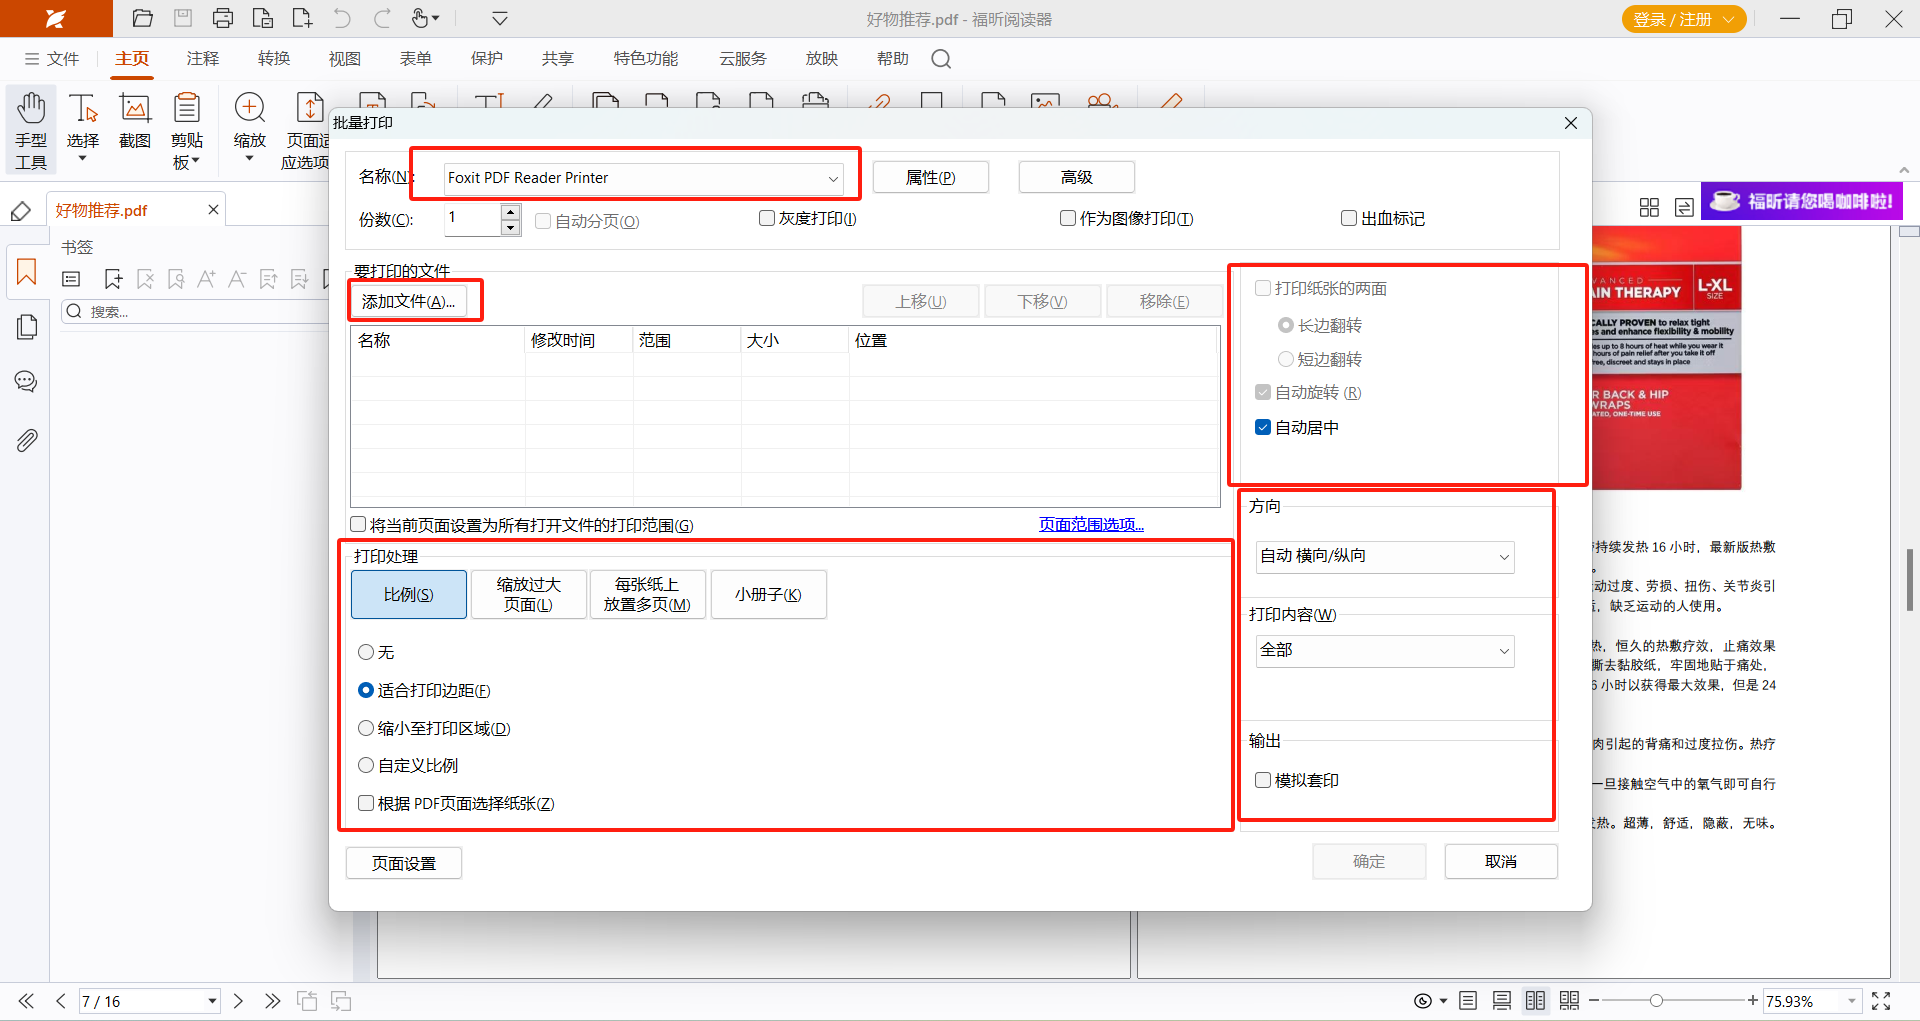This screenshot has width=1920, height=1021.
Task: Open the Attachments paperclip panel
Action: 27,440
